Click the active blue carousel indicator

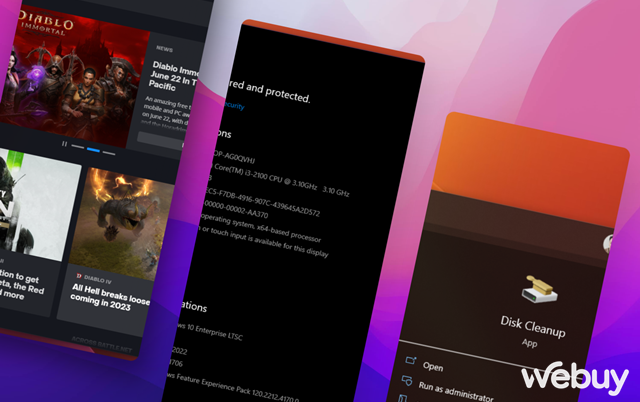coord(93,149)
